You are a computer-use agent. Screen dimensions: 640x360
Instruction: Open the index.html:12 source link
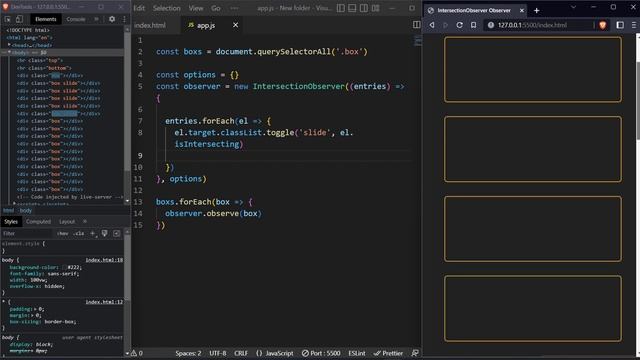click(104, 302)
